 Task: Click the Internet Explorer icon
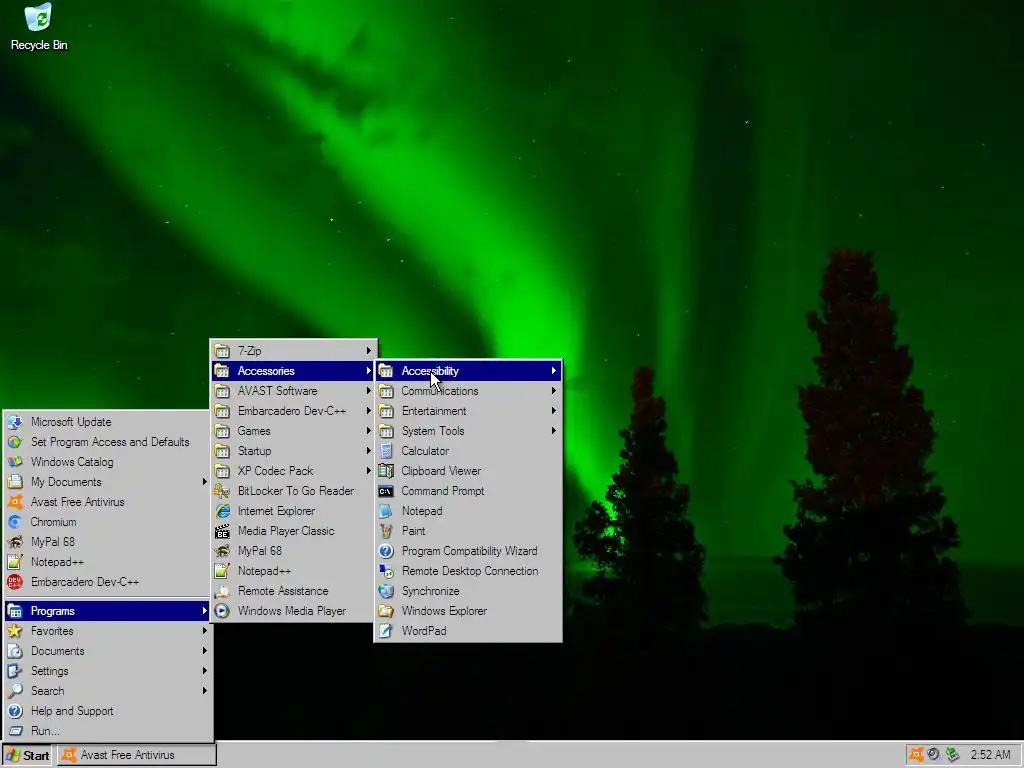222,511
